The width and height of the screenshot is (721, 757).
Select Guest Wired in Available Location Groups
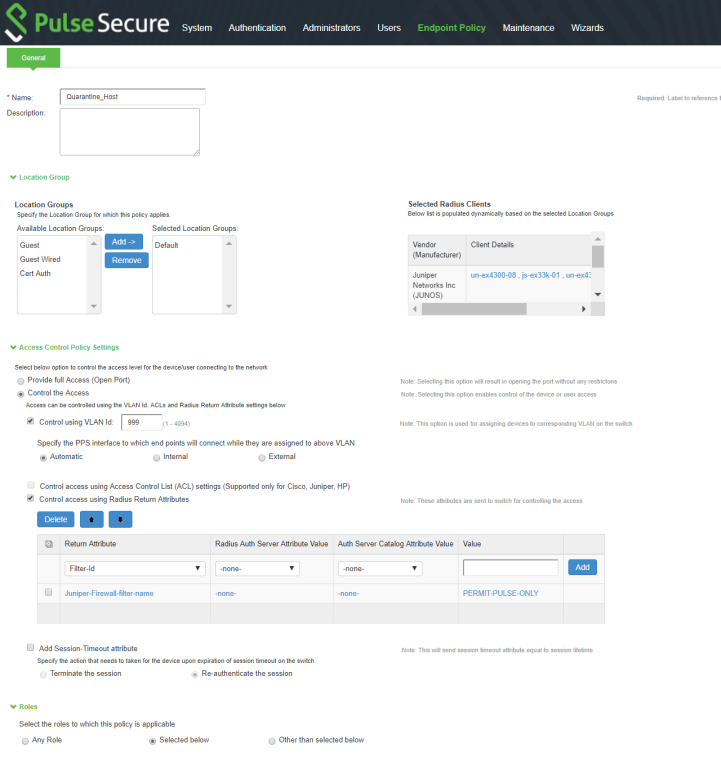tap(40, 259)
